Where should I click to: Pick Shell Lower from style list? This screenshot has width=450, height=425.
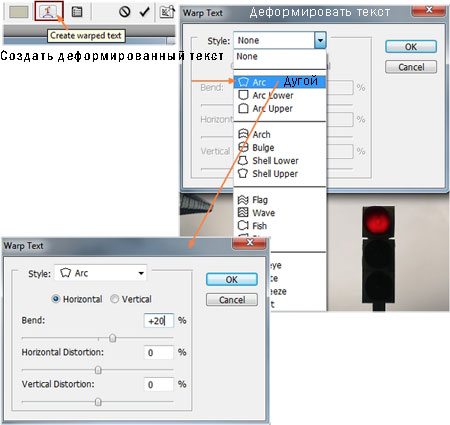(280, 160)
